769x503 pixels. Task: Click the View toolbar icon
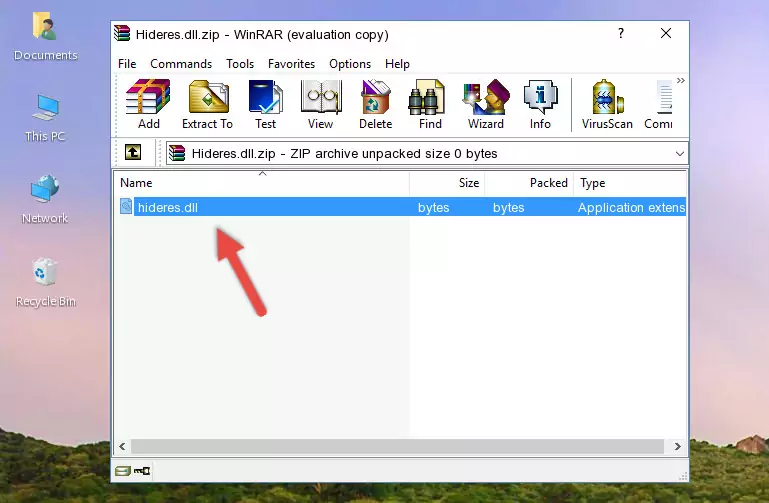(321, 104)
